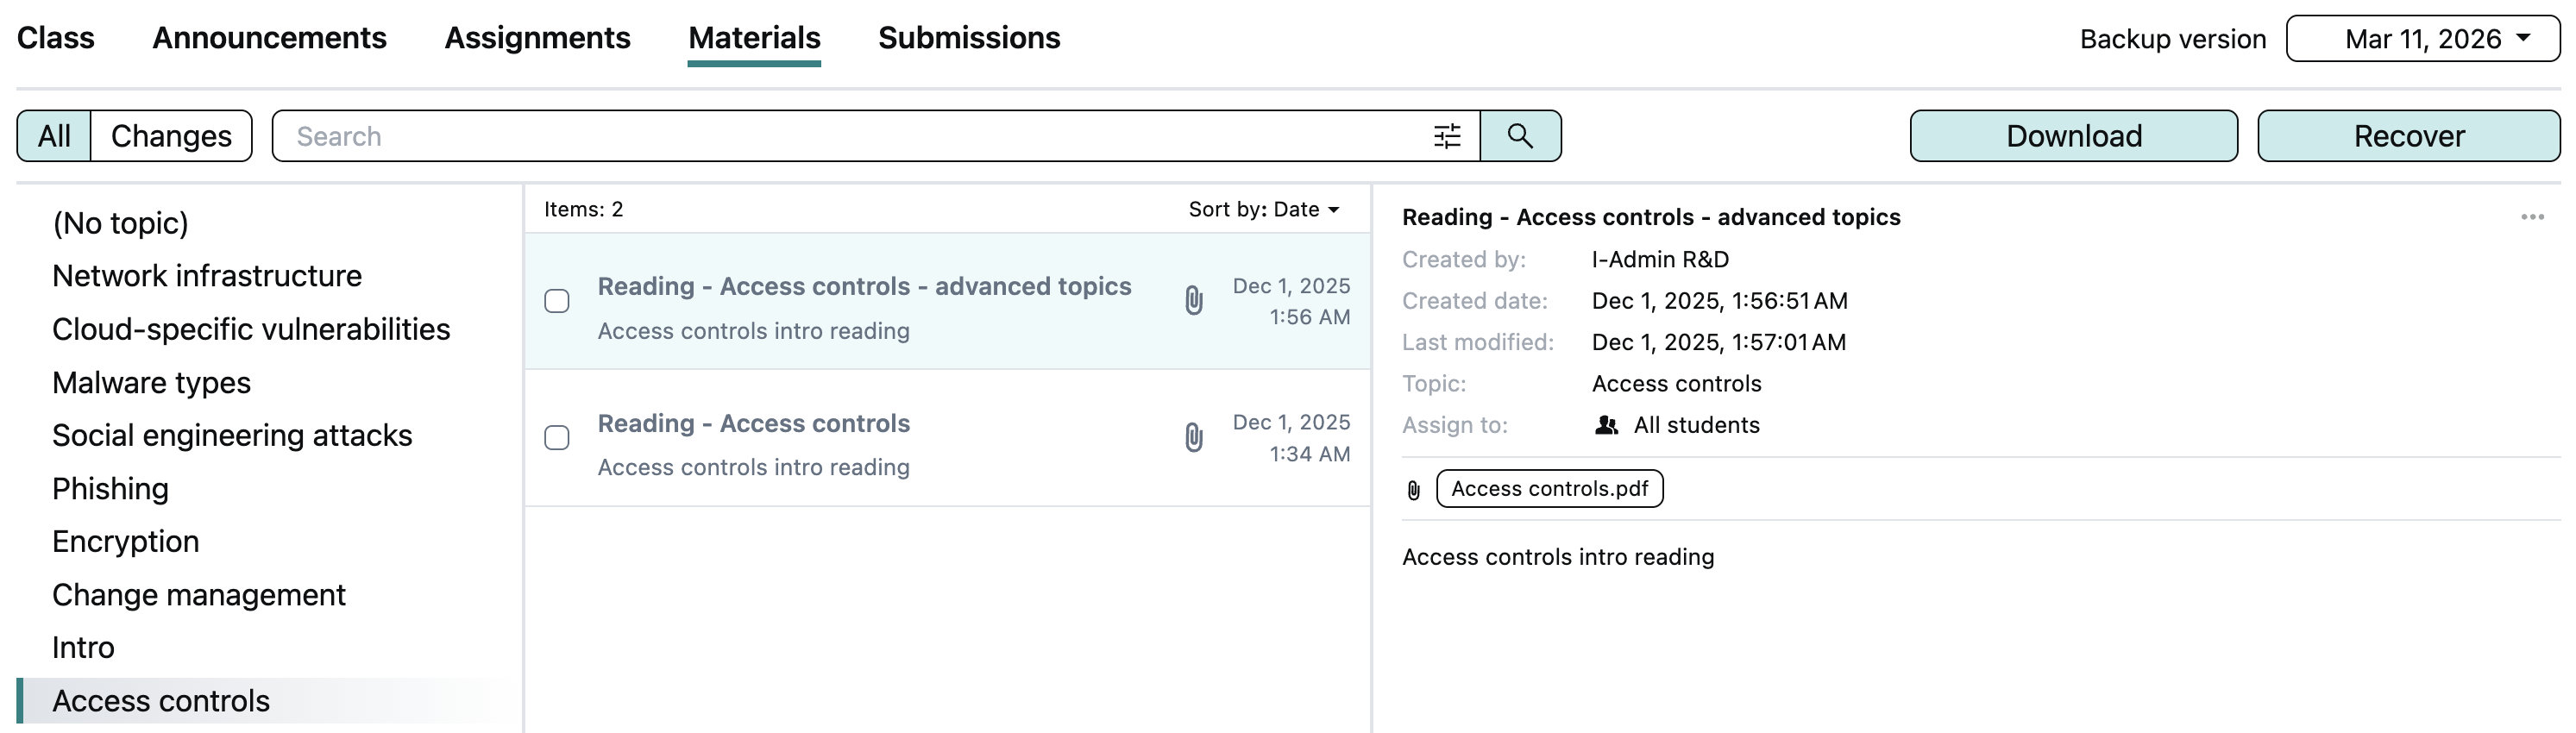Click the magnifier search button

(x=1519, y=136)
